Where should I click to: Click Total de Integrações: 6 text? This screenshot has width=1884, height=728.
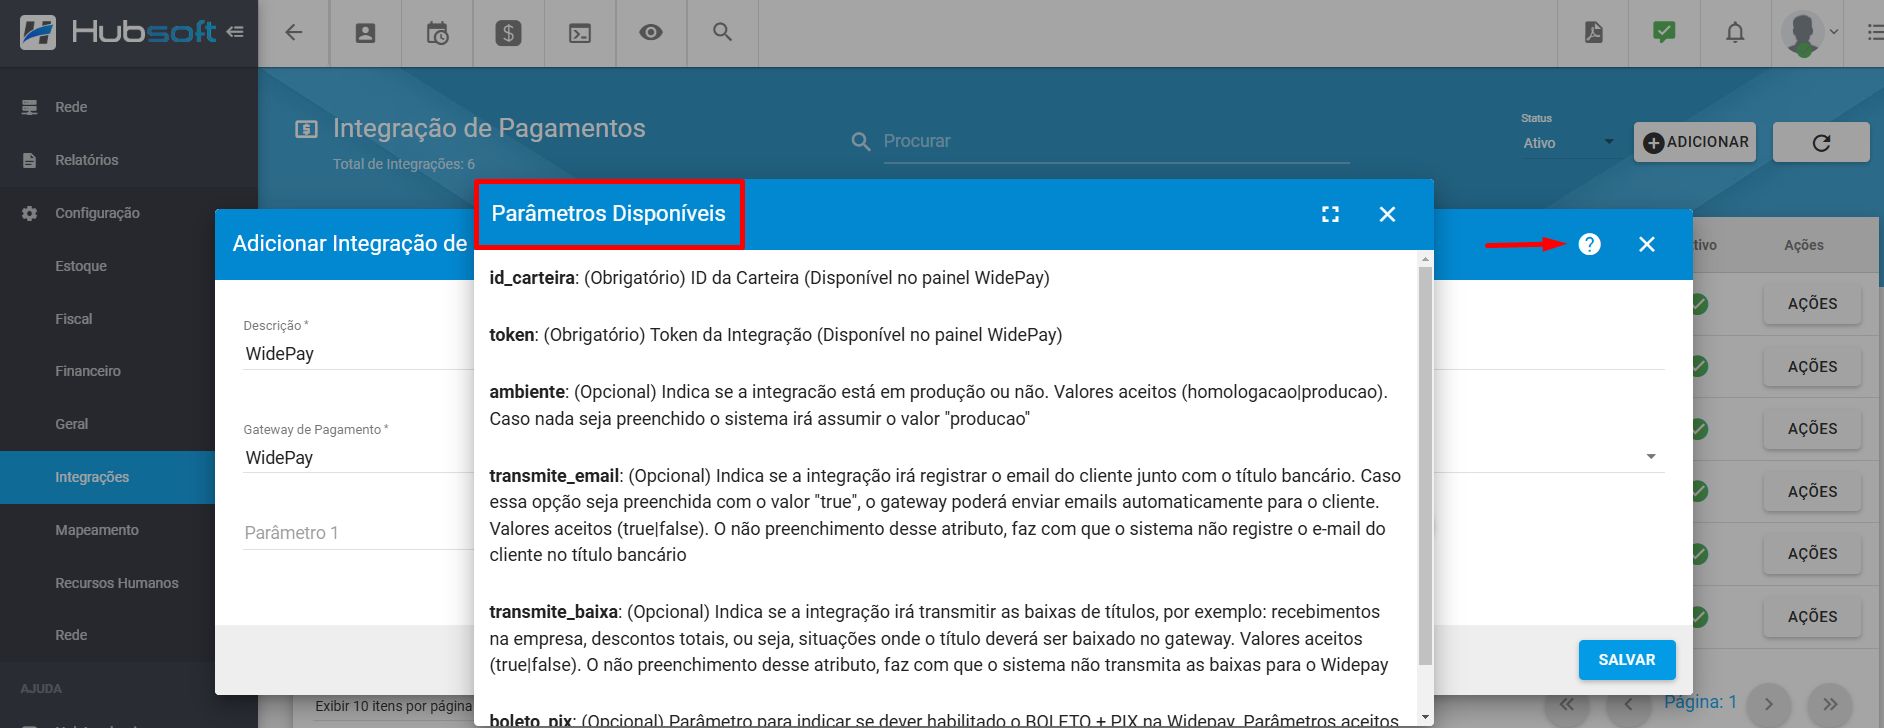point(404,164)
